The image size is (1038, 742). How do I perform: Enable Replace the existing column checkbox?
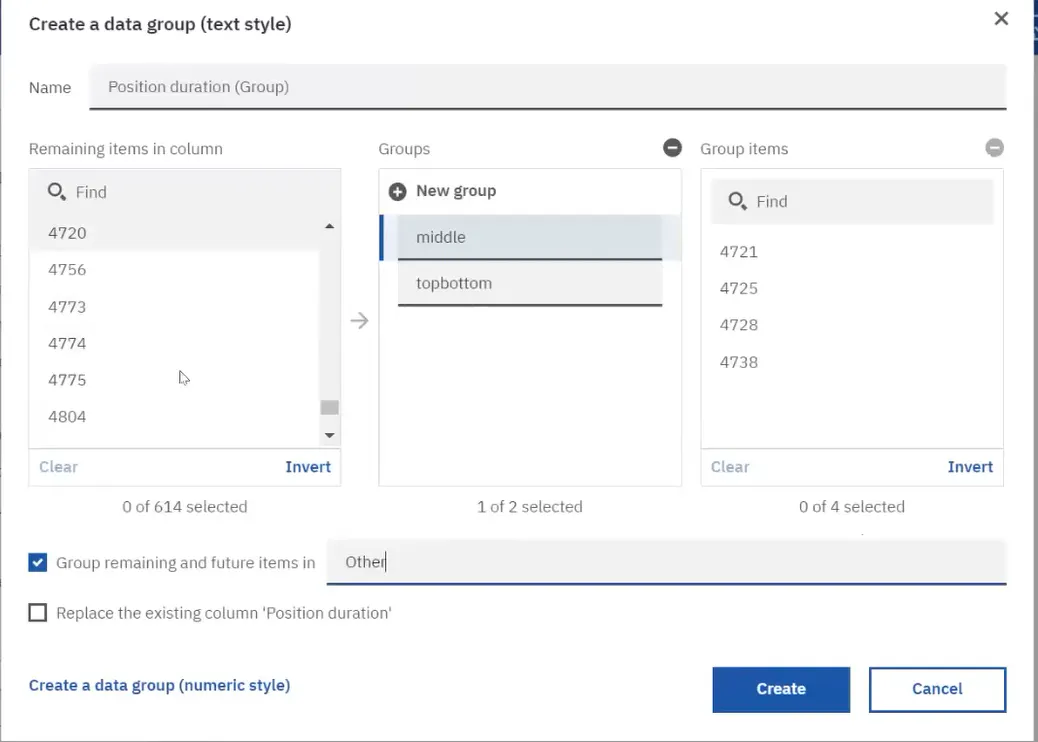click(38, 613)
